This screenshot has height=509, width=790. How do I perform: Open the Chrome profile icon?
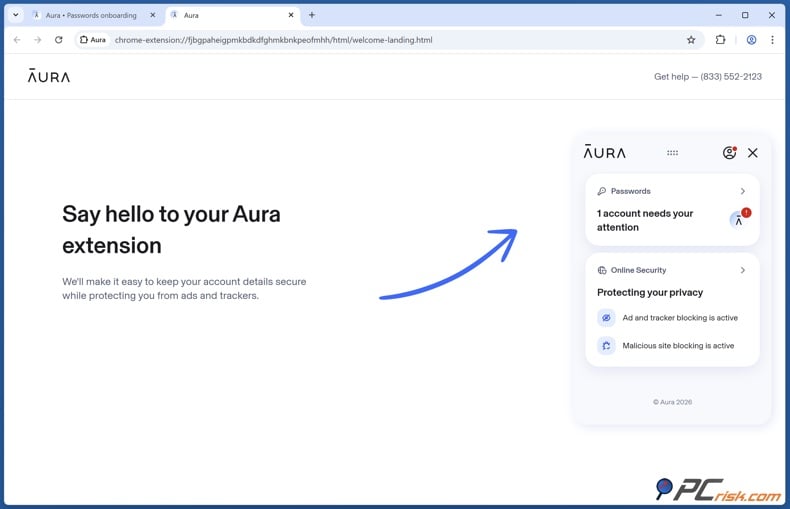click(751, 40)
